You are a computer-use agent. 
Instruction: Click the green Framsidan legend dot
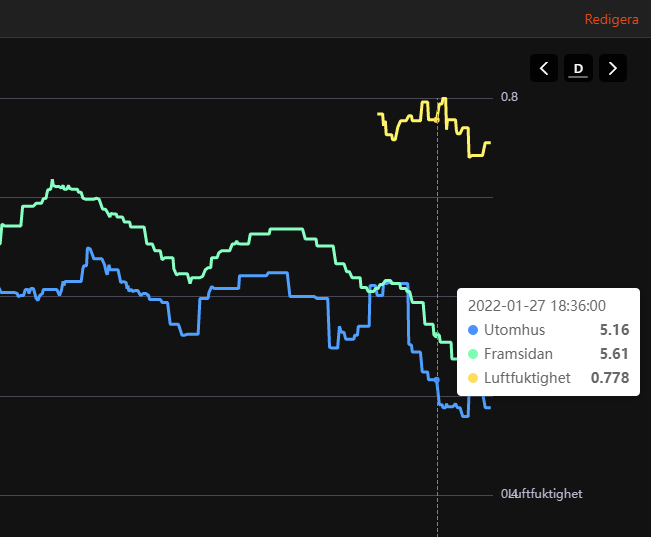(x=473, y=354)
